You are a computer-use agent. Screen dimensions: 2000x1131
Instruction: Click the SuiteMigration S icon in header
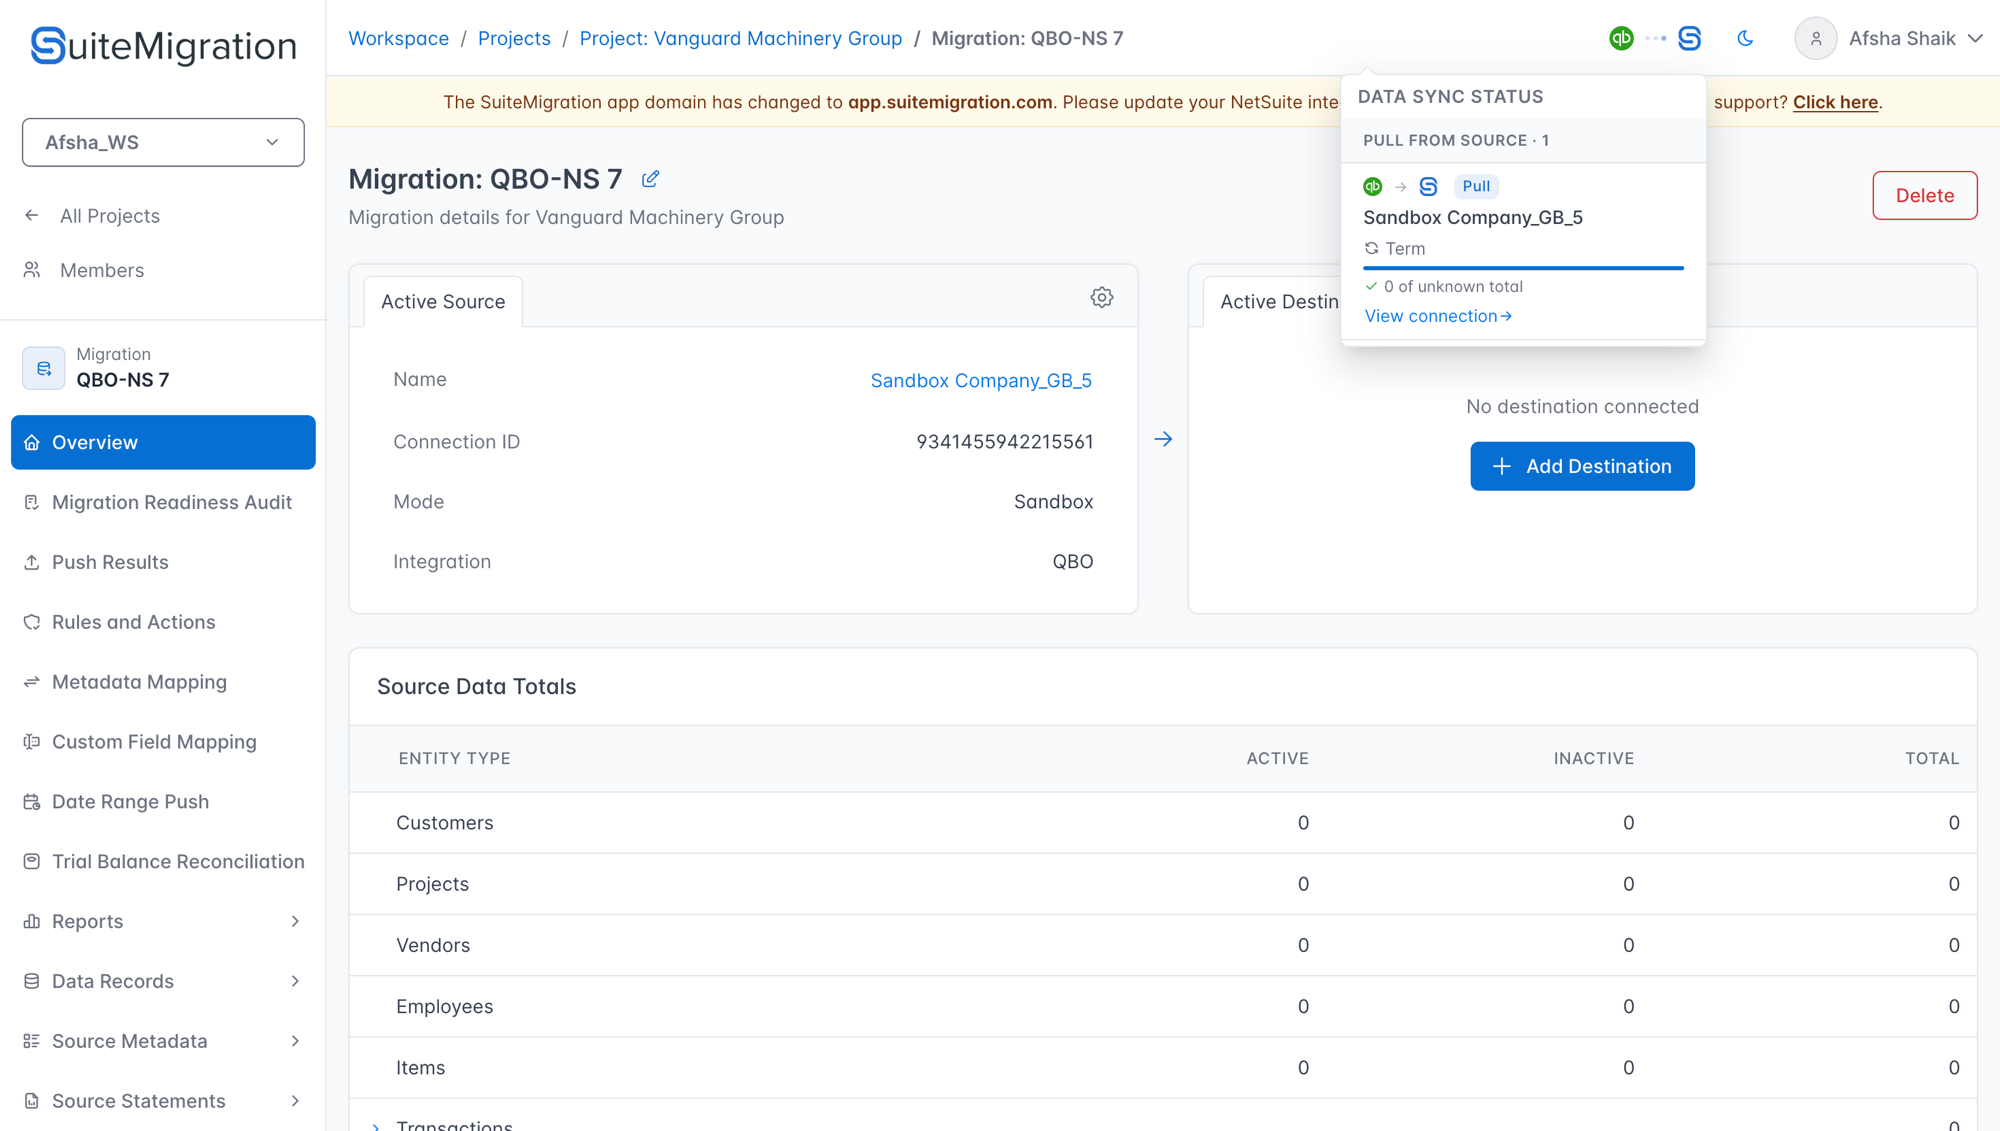point(1689,38)
